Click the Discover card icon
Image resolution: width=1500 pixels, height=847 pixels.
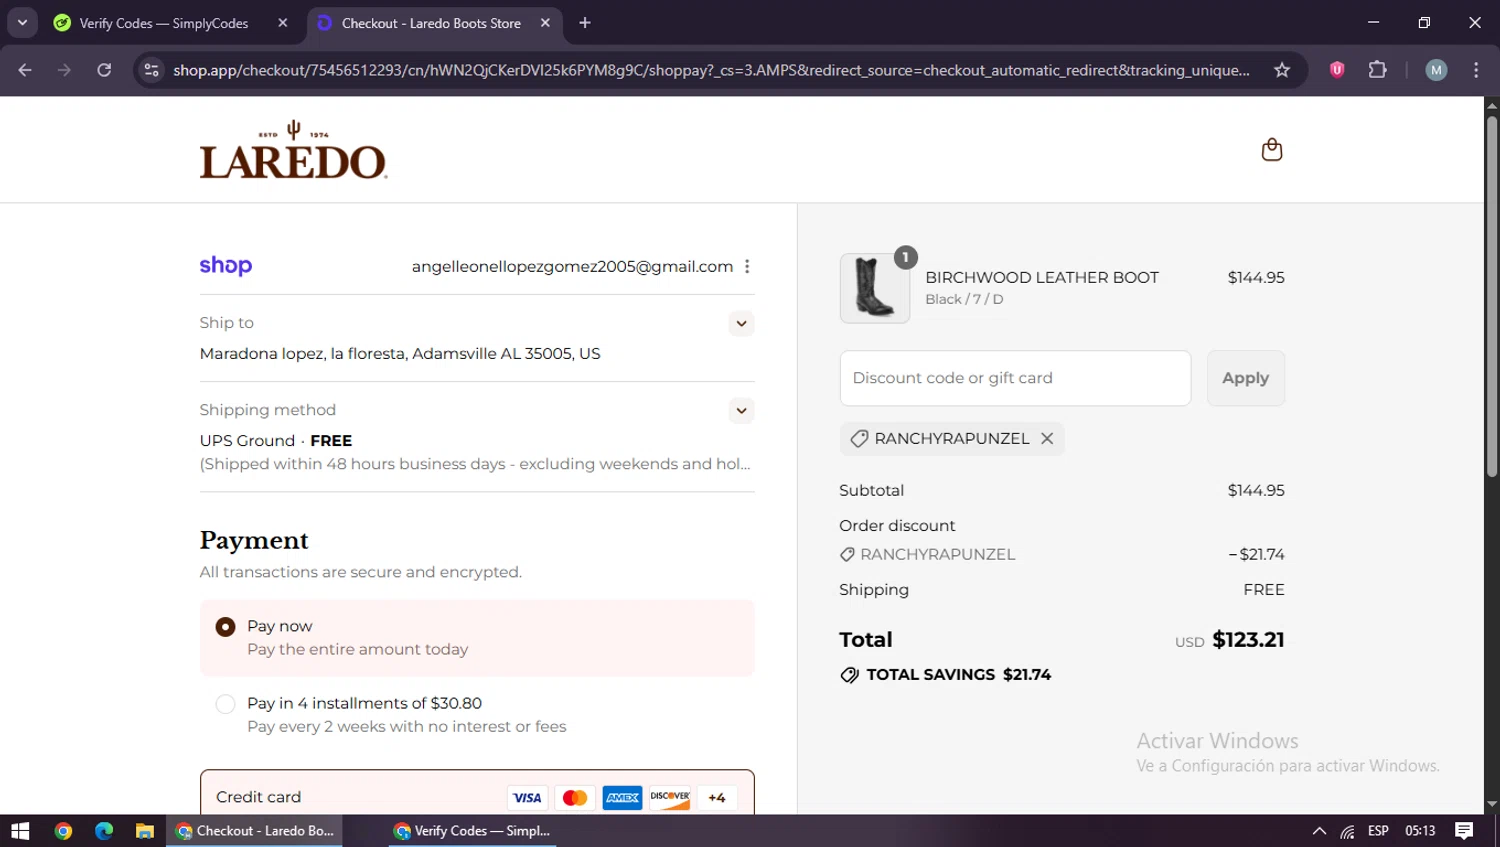point(670,798)
